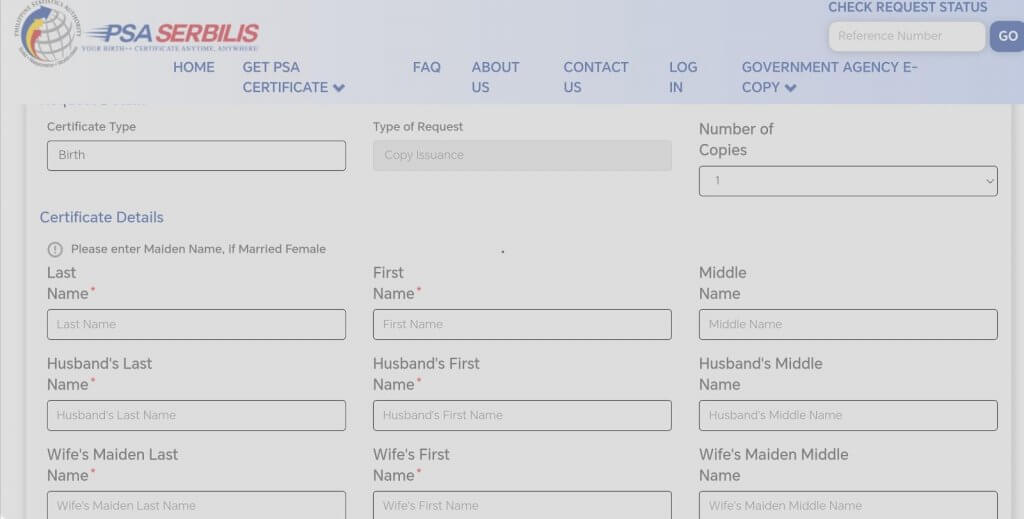This screenshot has width=1024, height=519.
Task: Type in the Reference Number field
Action: [906, 37]
